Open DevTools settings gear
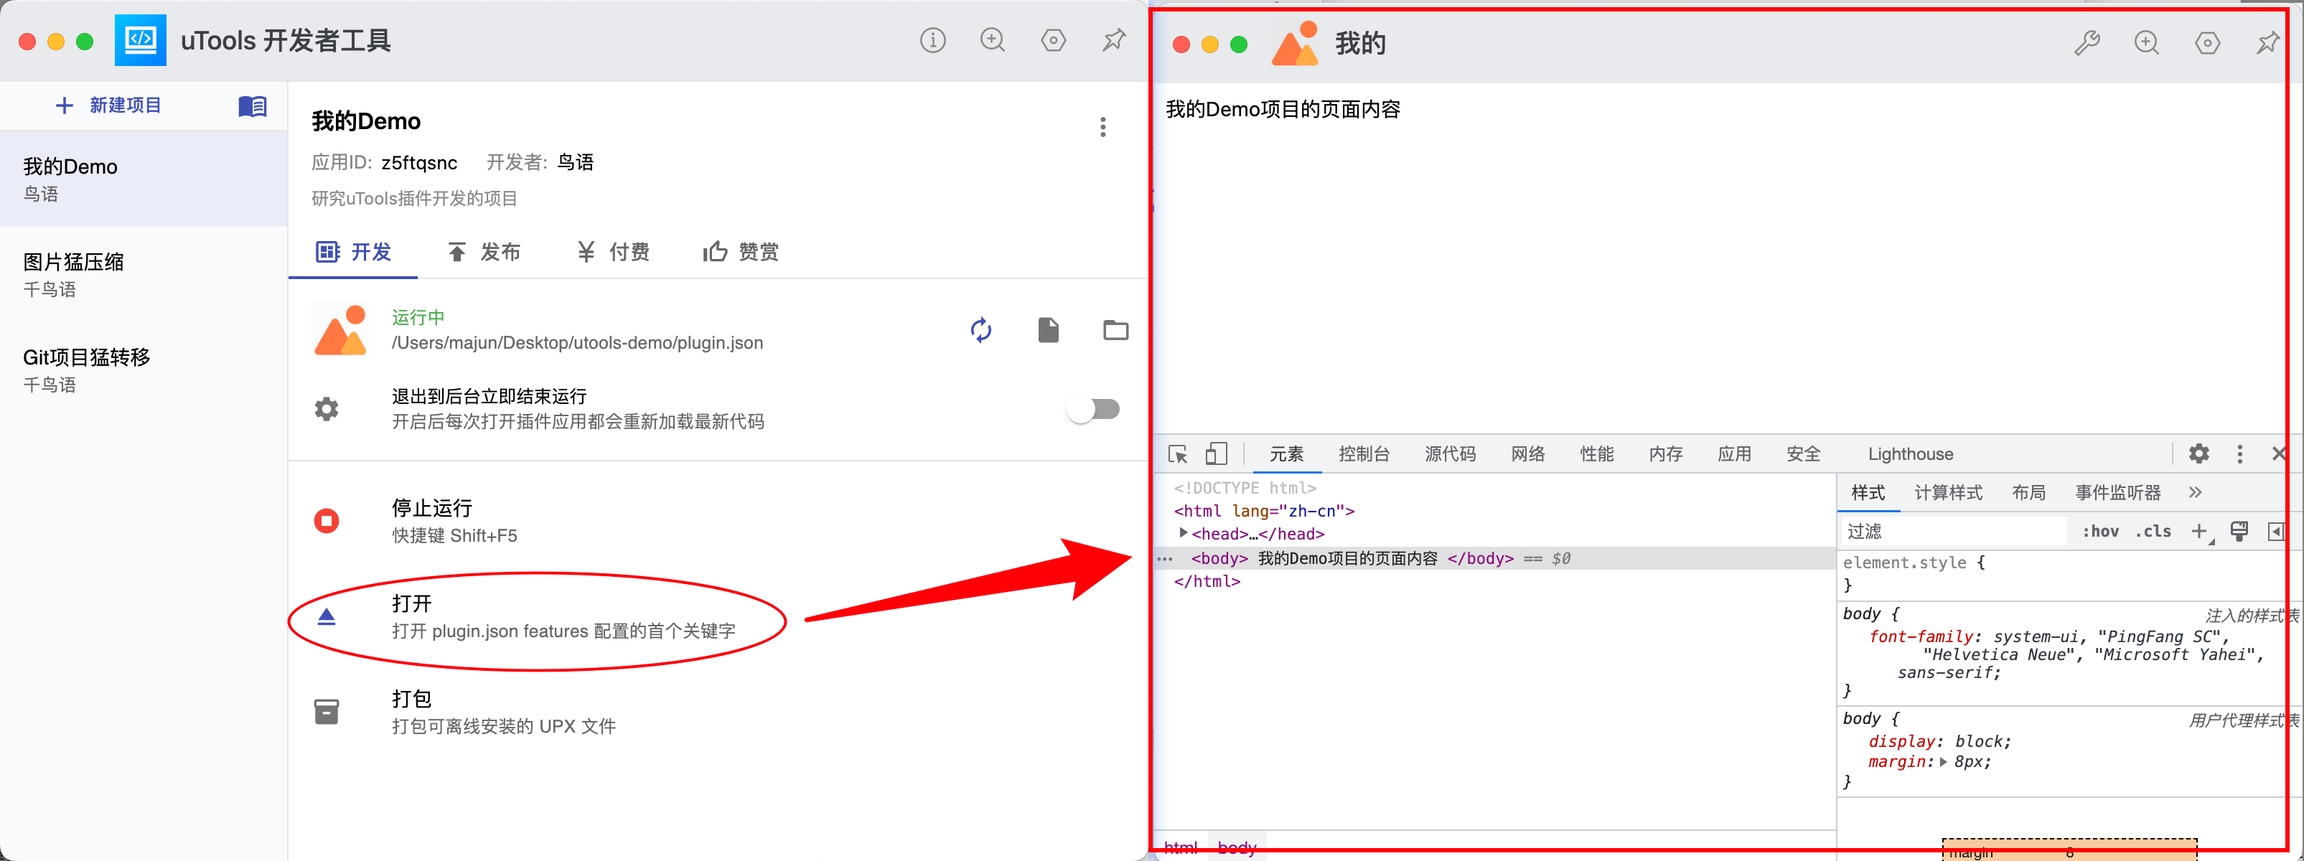This screenshot has width=2304, height=861. tap(2198, 454)
